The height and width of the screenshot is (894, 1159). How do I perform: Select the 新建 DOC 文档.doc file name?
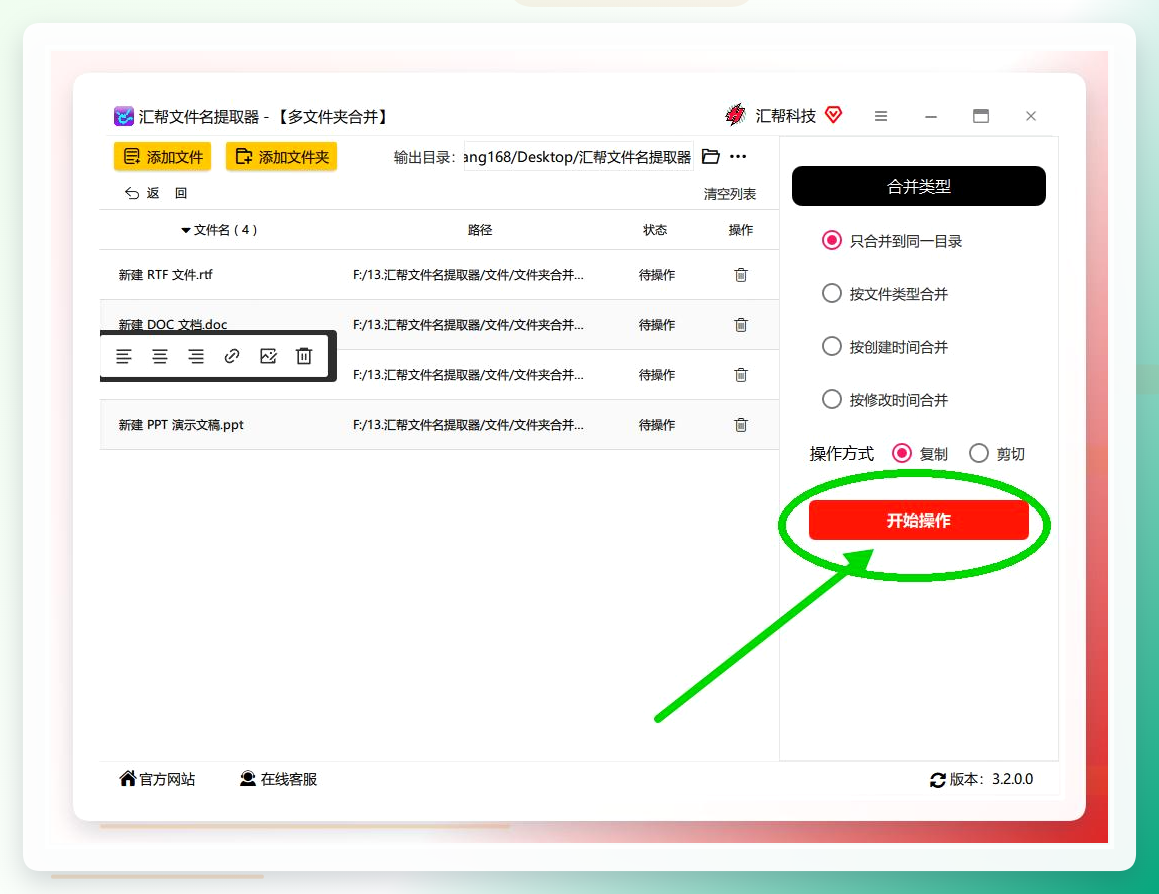(173, 324)
